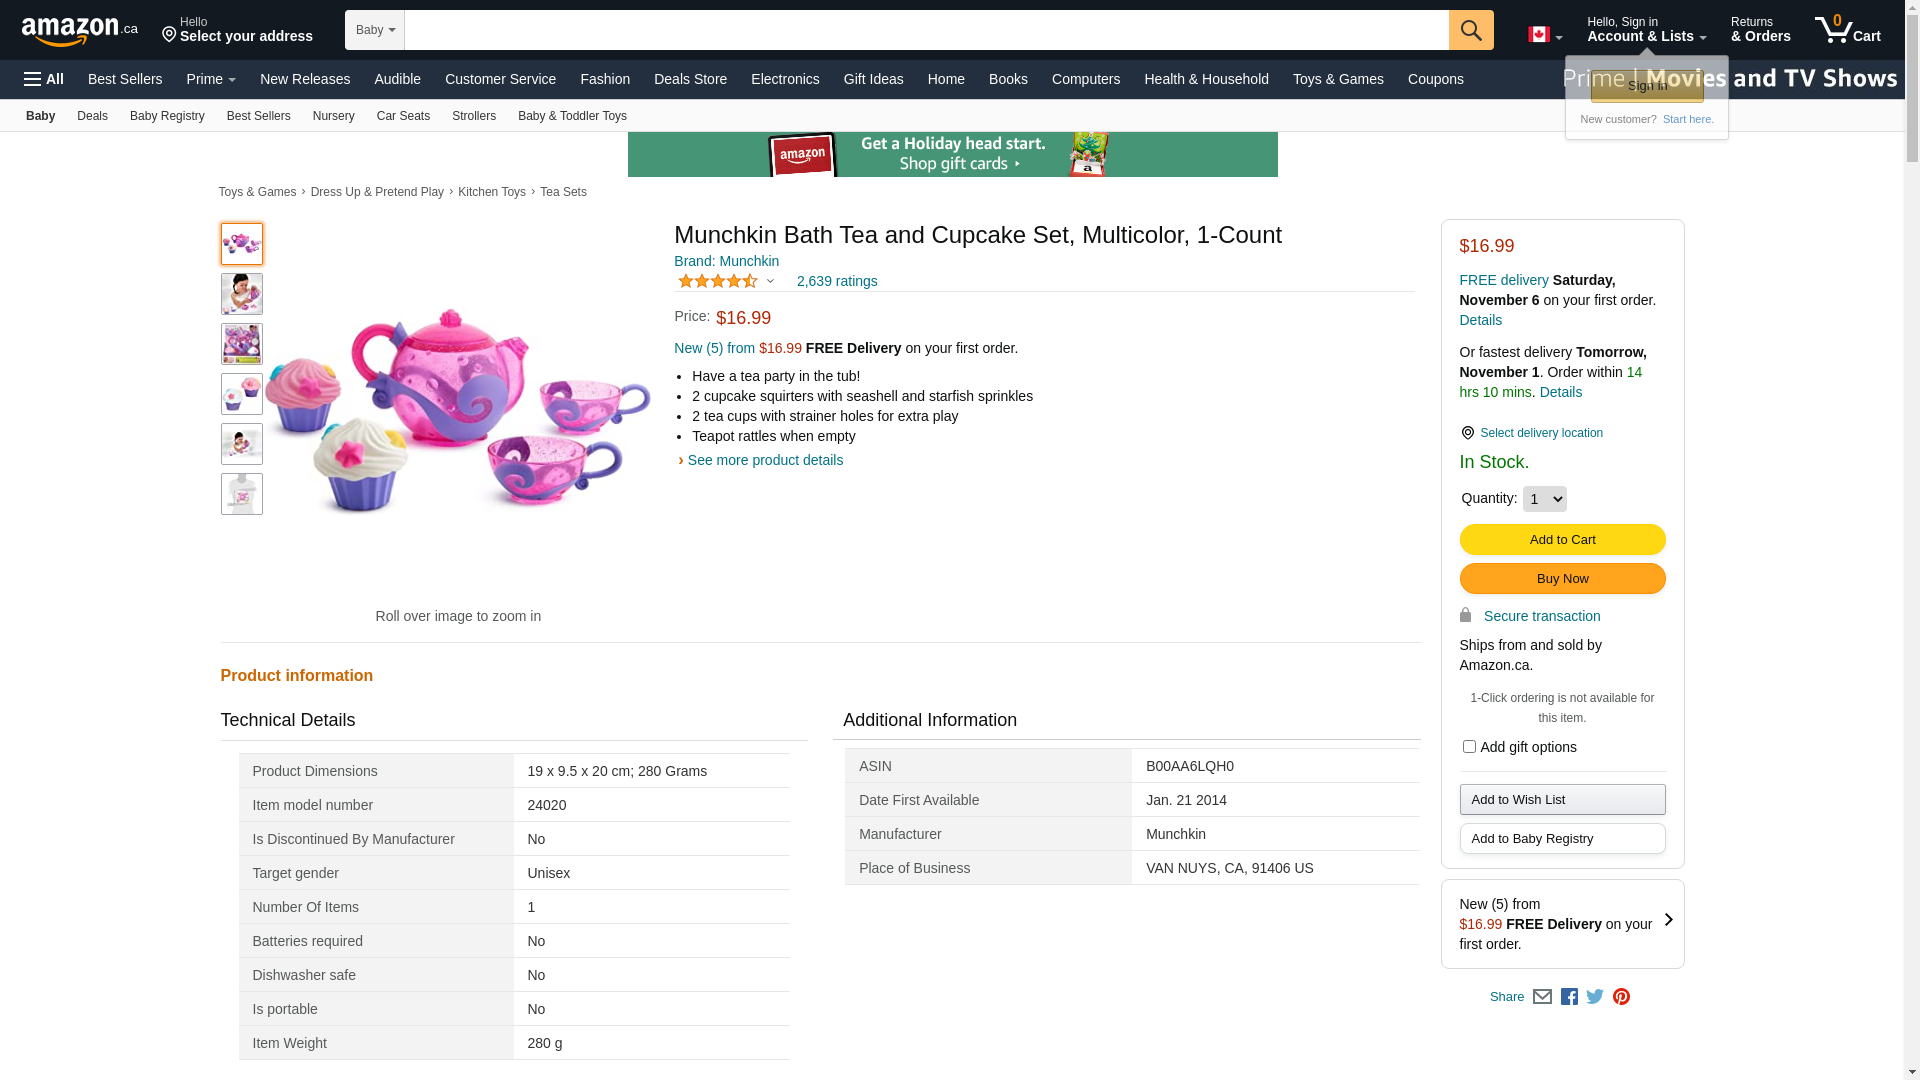Select the second product image thumbnail
Viewport: 1920px width, 1080px height.
pos(242,294)
